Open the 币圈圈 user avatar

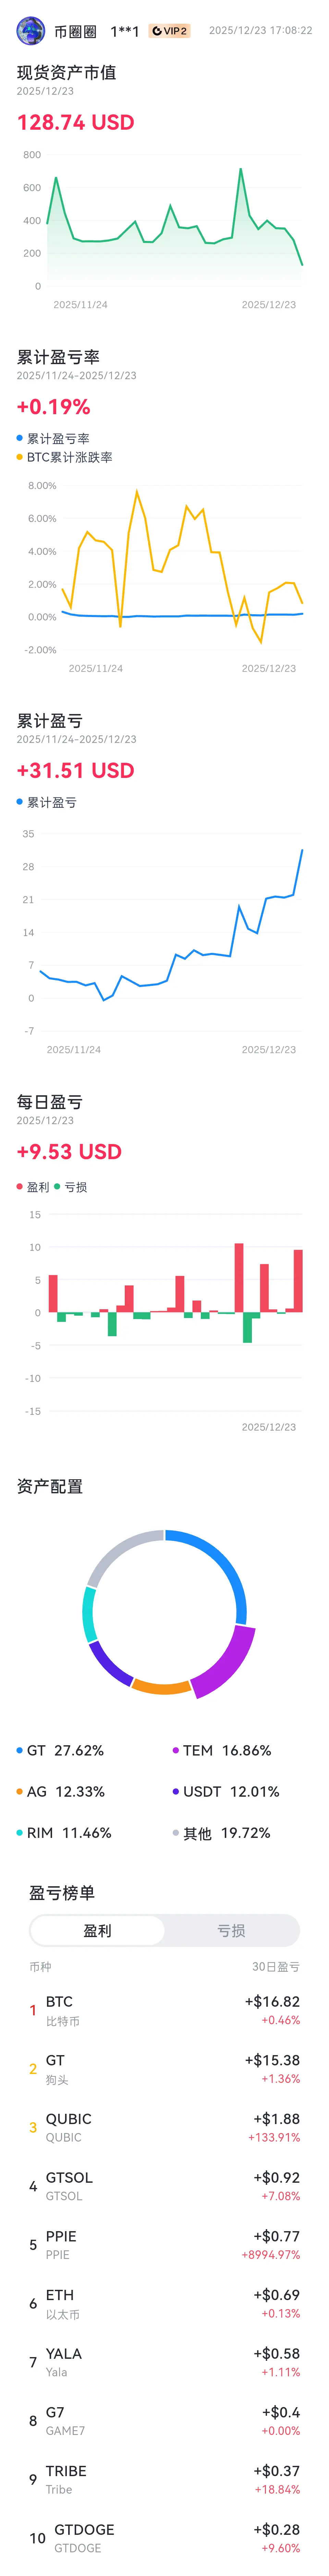(31, 31)
